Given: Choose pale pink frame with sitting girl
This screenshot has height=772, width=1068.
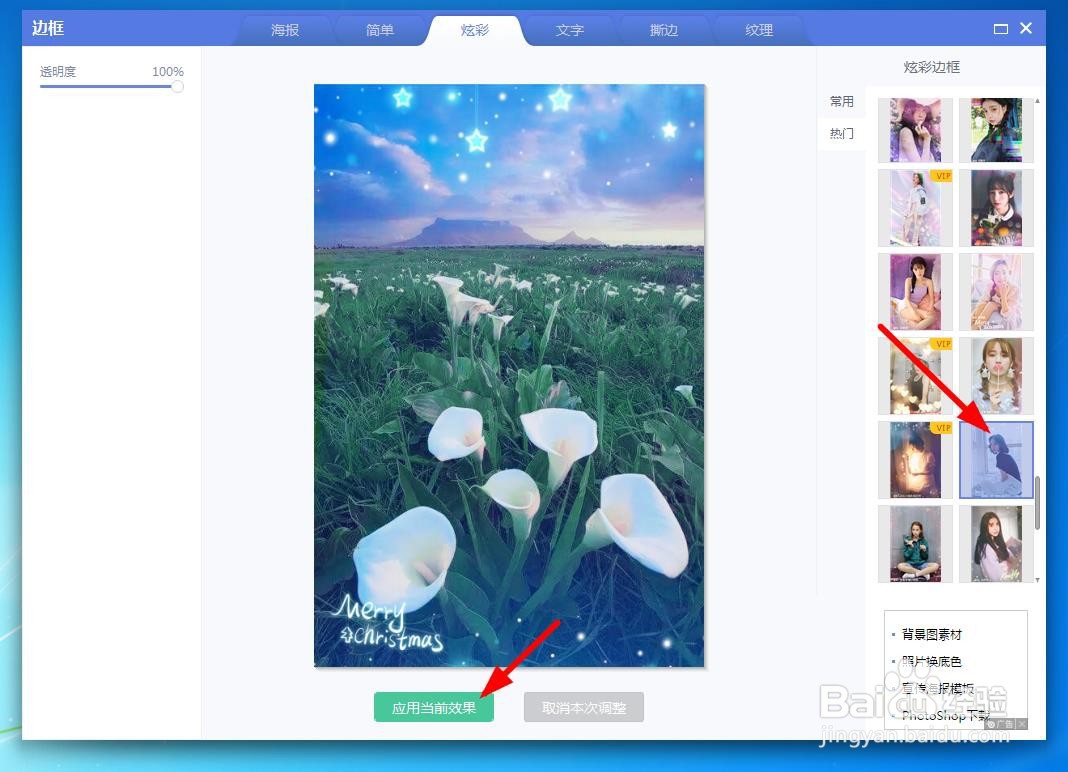Looking at the screenshot, I should (x=996, y=292).
